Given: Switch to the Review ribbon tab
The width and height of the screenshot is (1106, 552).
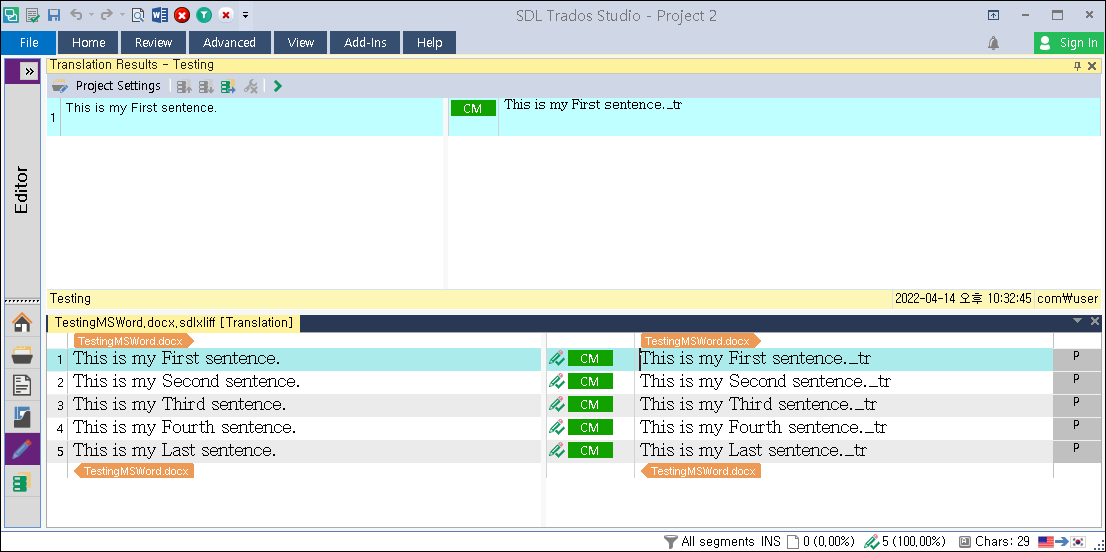Looking at the screenshot, I should point(154,42).
